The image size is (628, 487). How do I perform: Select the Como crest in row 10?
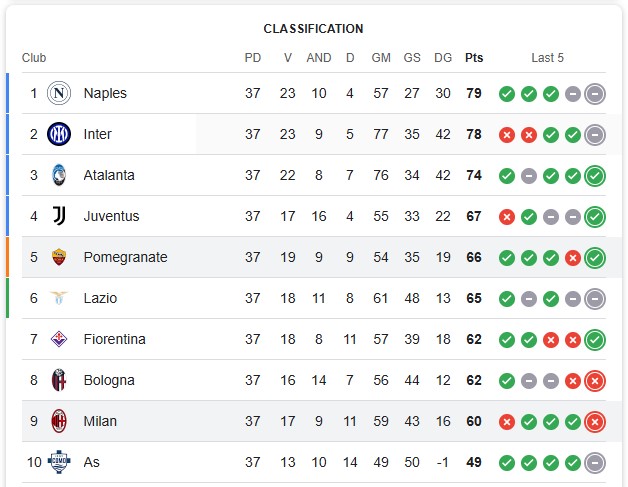[59, 462]
